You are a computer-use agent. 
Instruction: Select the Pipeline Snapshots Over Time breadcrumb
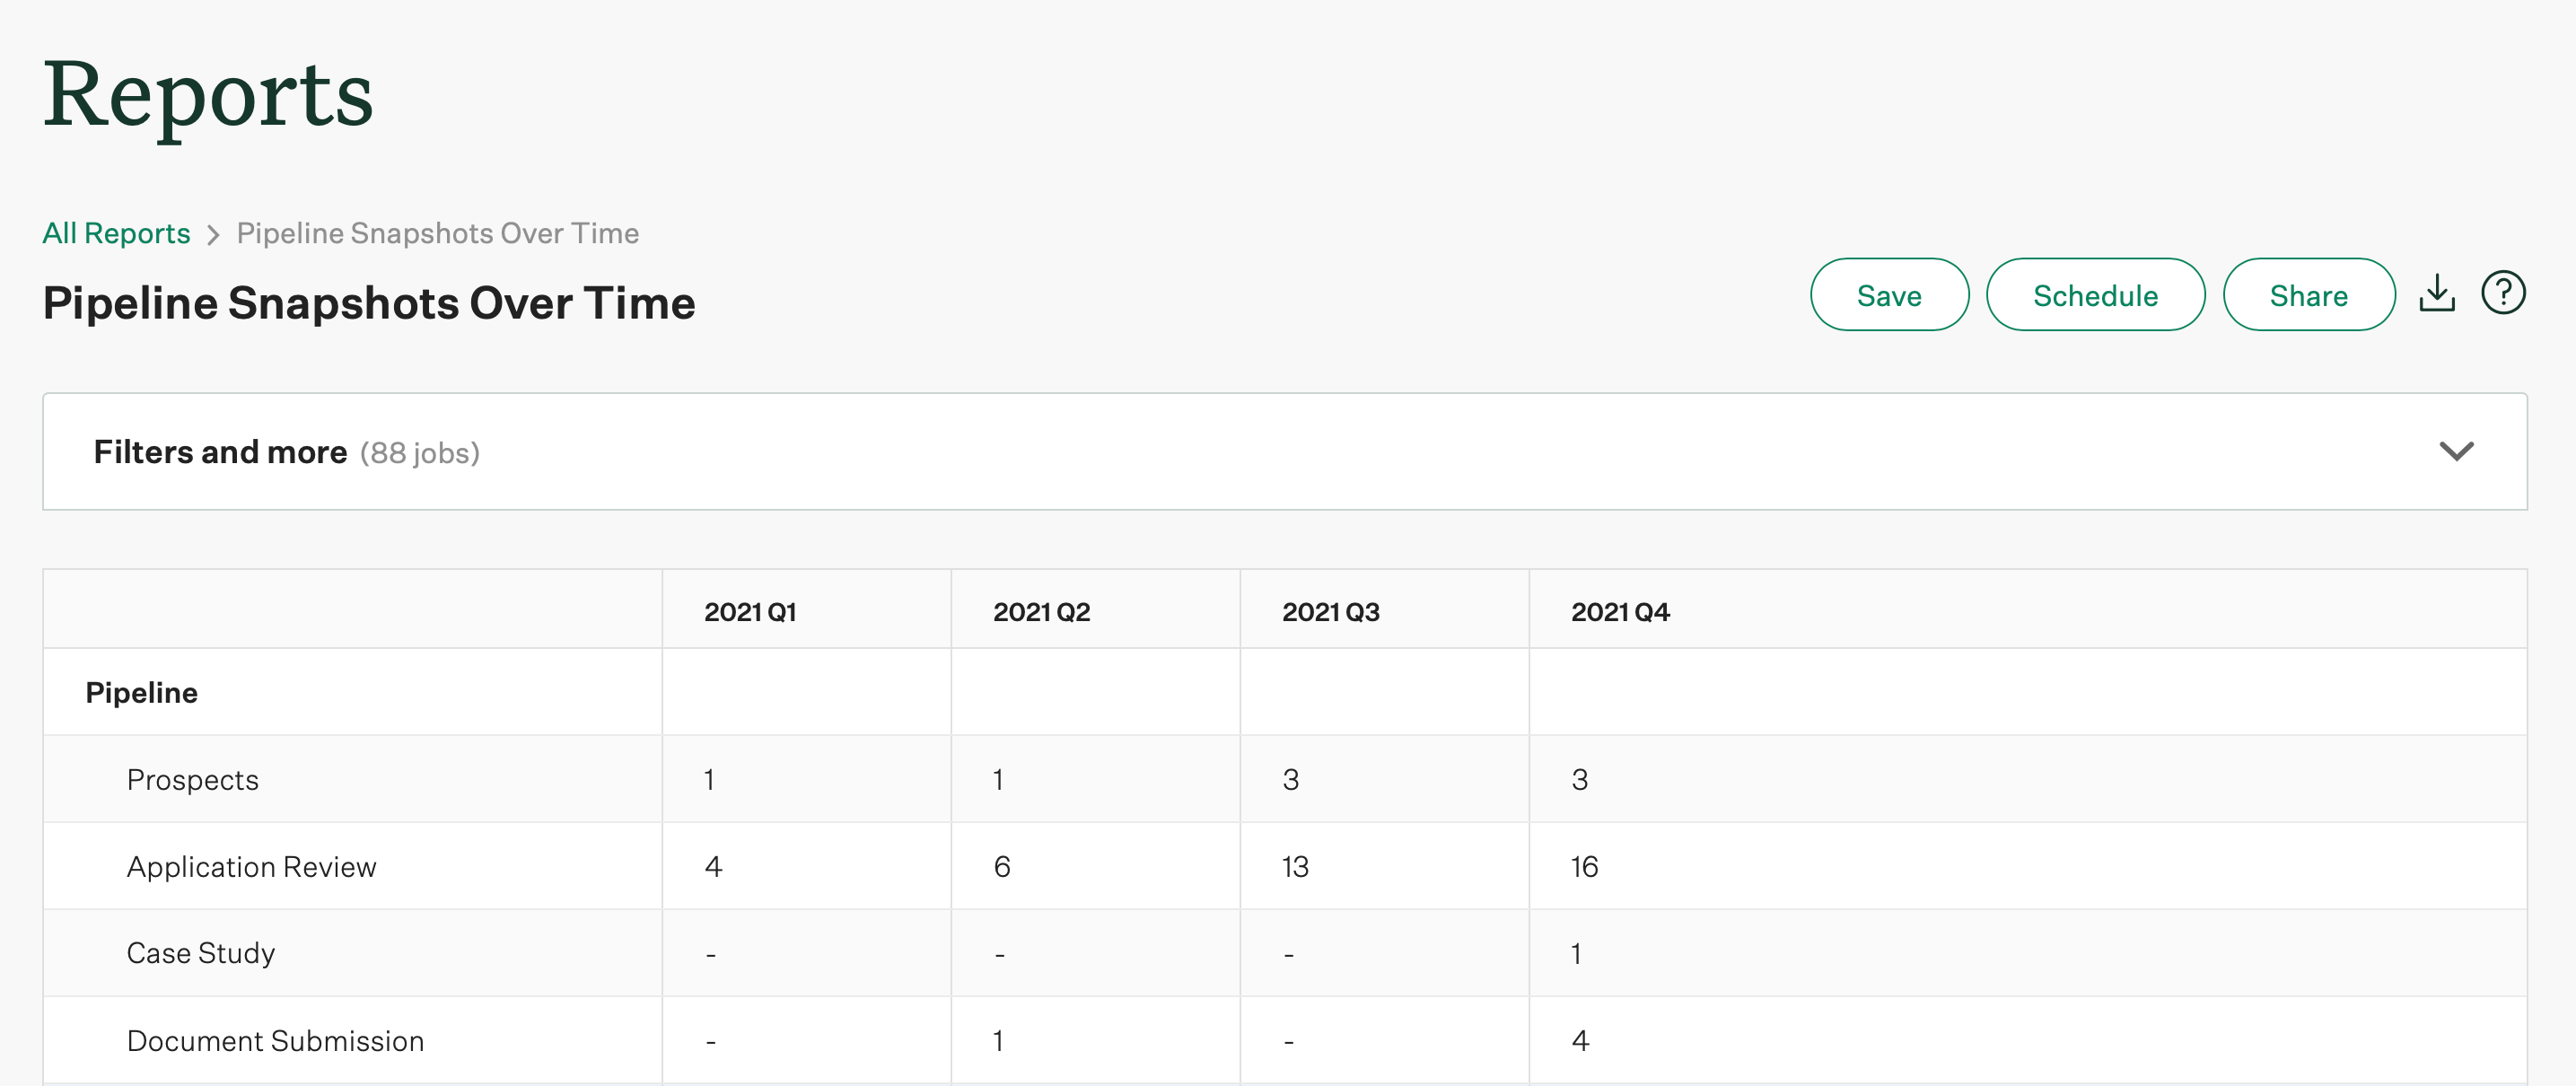[437, 233]
